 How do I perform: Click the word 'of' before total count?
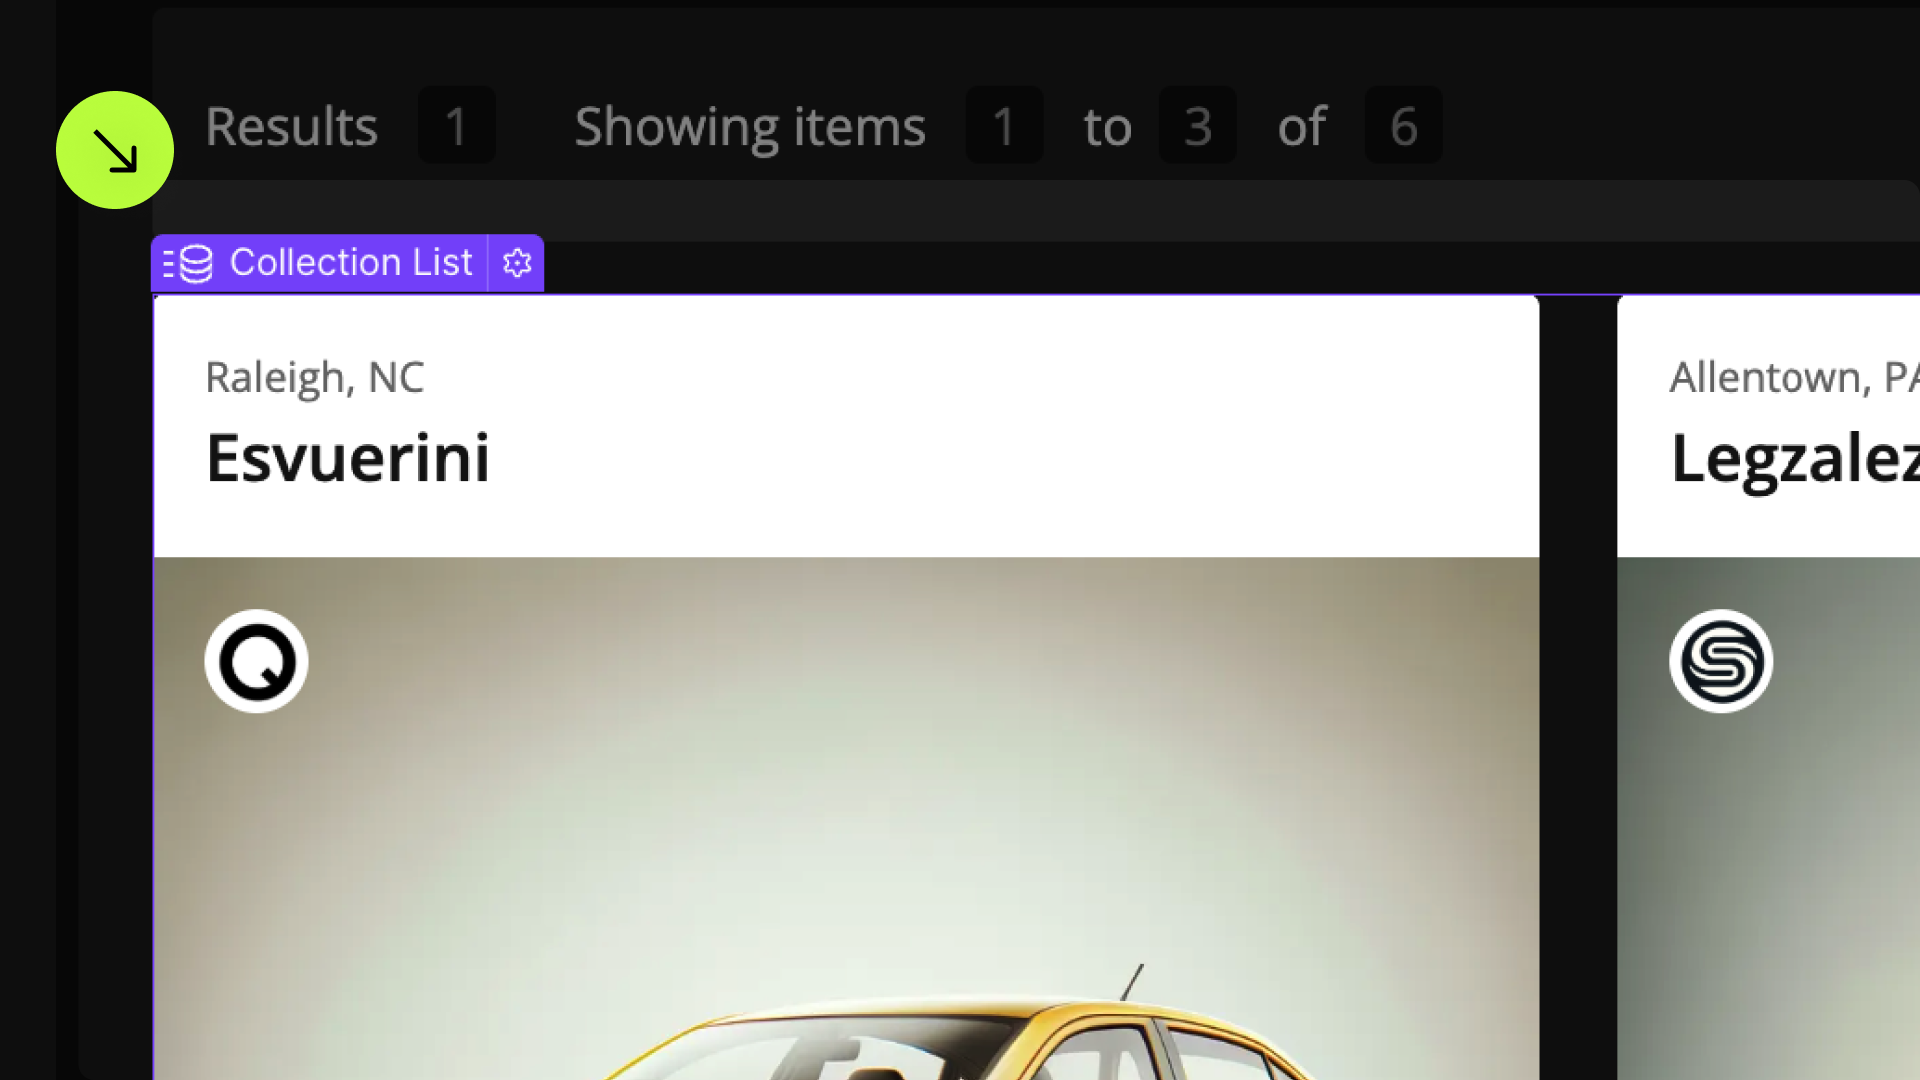click(x=1301, y=127)
